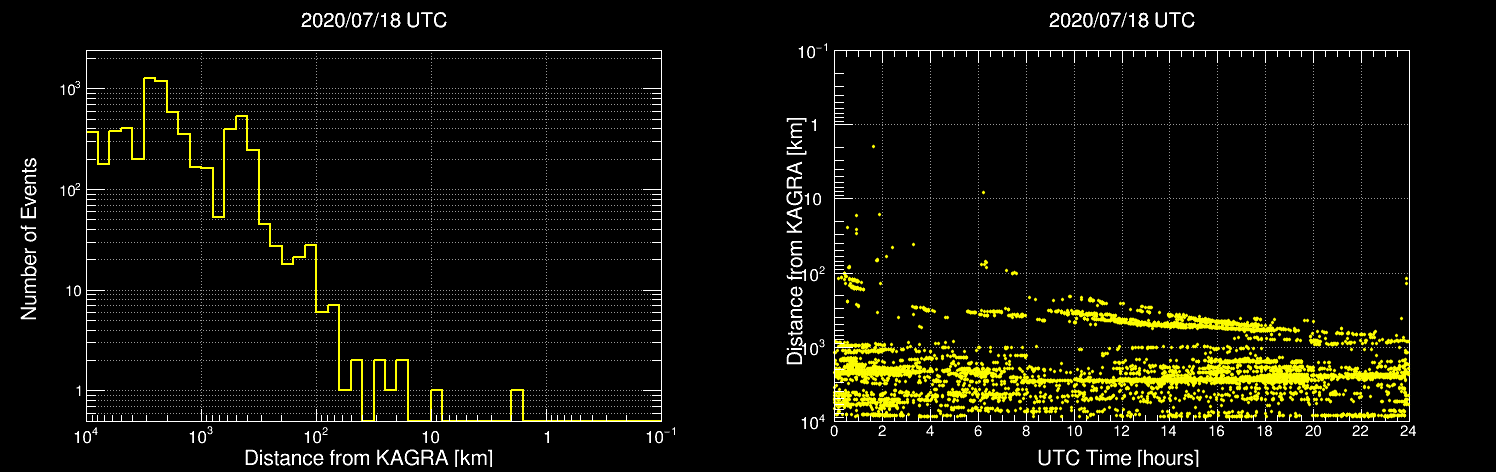Click the "1" tick on the histogram's x-axis
Screen dimensions: 1496x472
click(546, 438)
